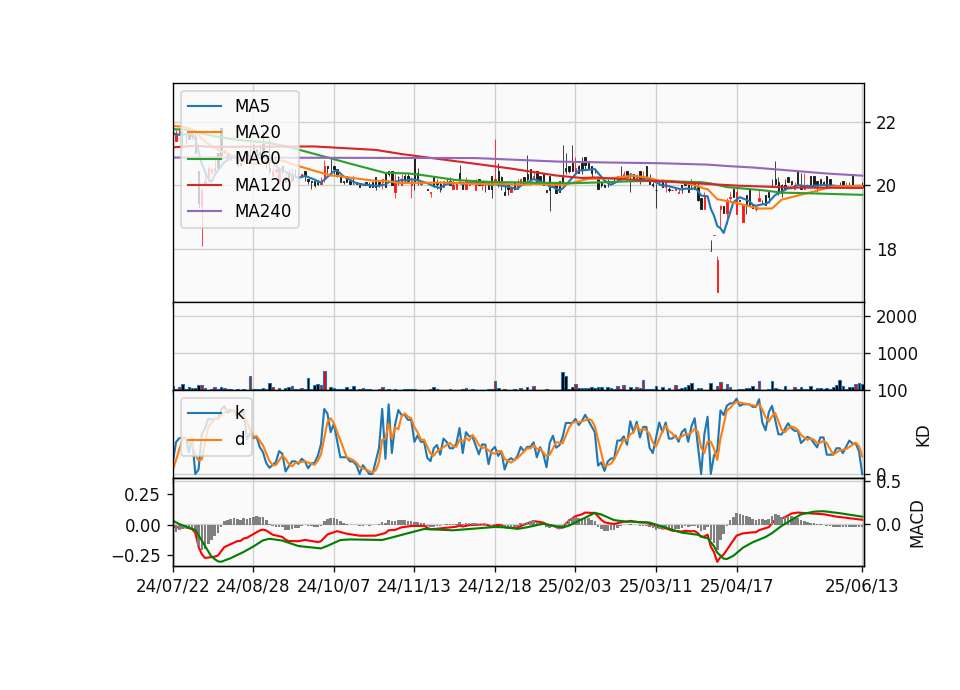This screenshot has width=960, height=690.
Task: Click the MA240 legend label
Action: tap(263, 211)
